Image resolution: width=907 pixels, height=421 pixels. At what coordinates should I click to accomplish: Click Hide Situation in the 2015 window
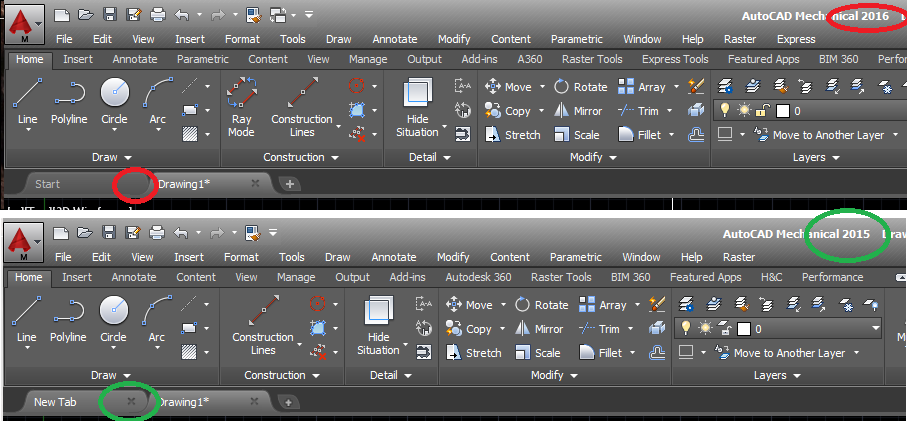point(378,325)
